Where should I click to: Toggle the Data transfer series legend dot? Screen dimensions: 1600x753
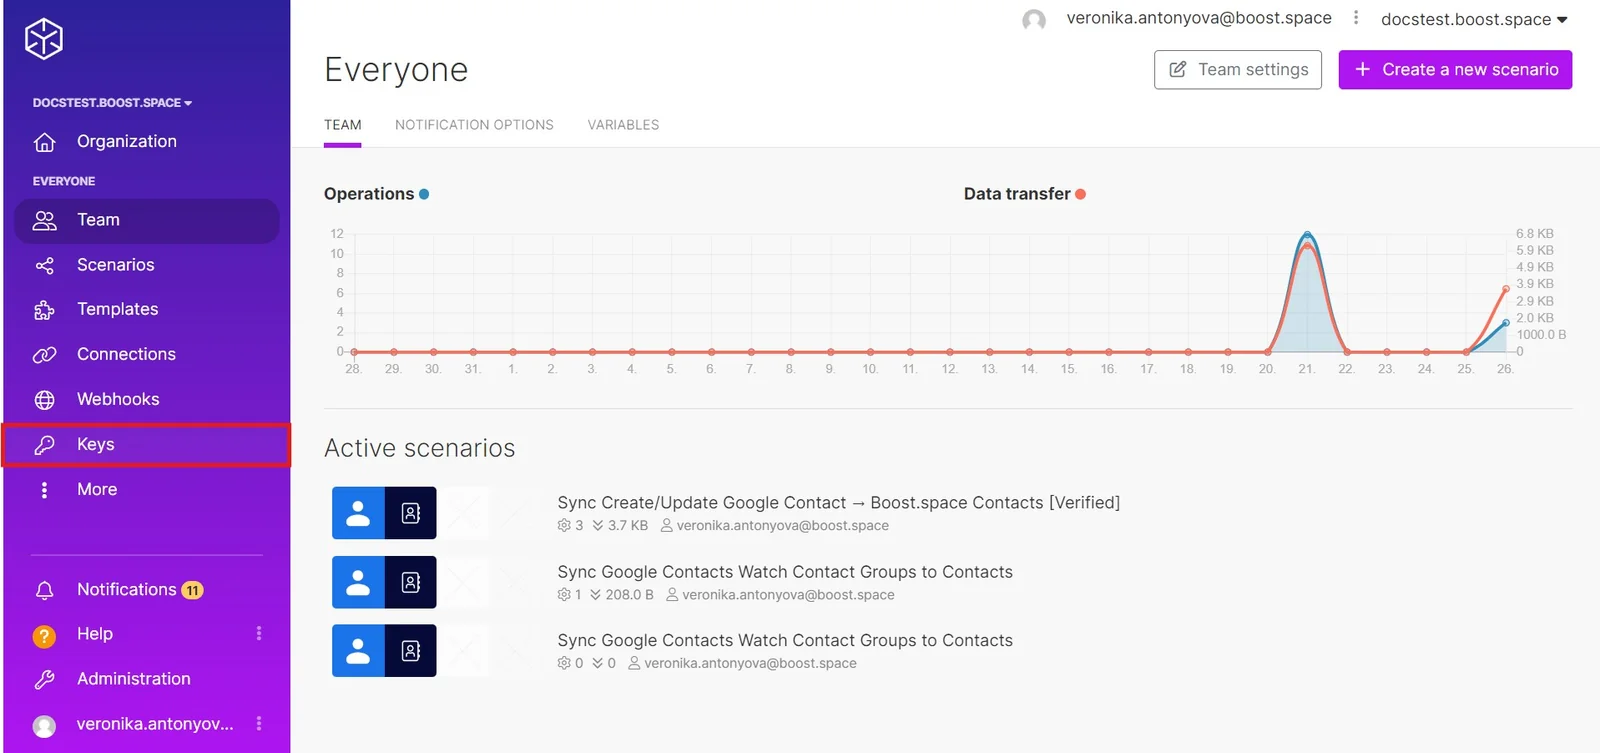(1080, 194)
